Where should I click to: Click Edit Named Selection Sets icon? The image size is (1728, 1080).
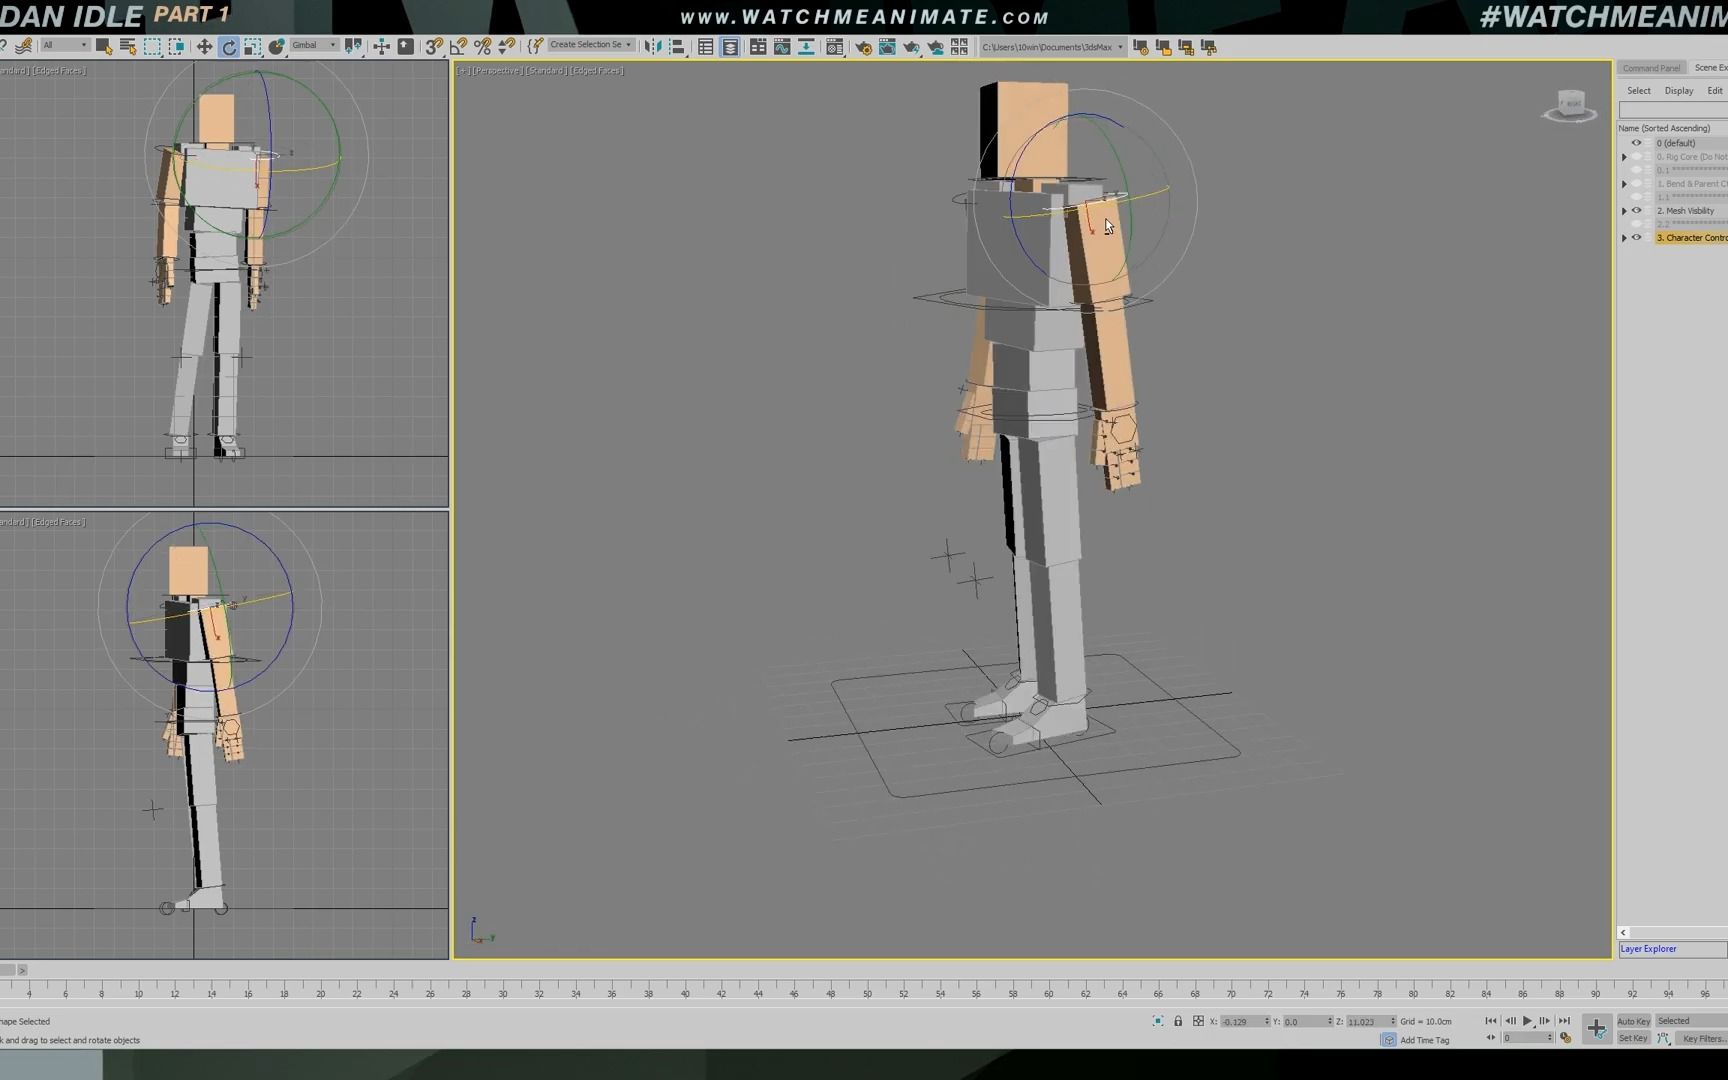(535, 46)
